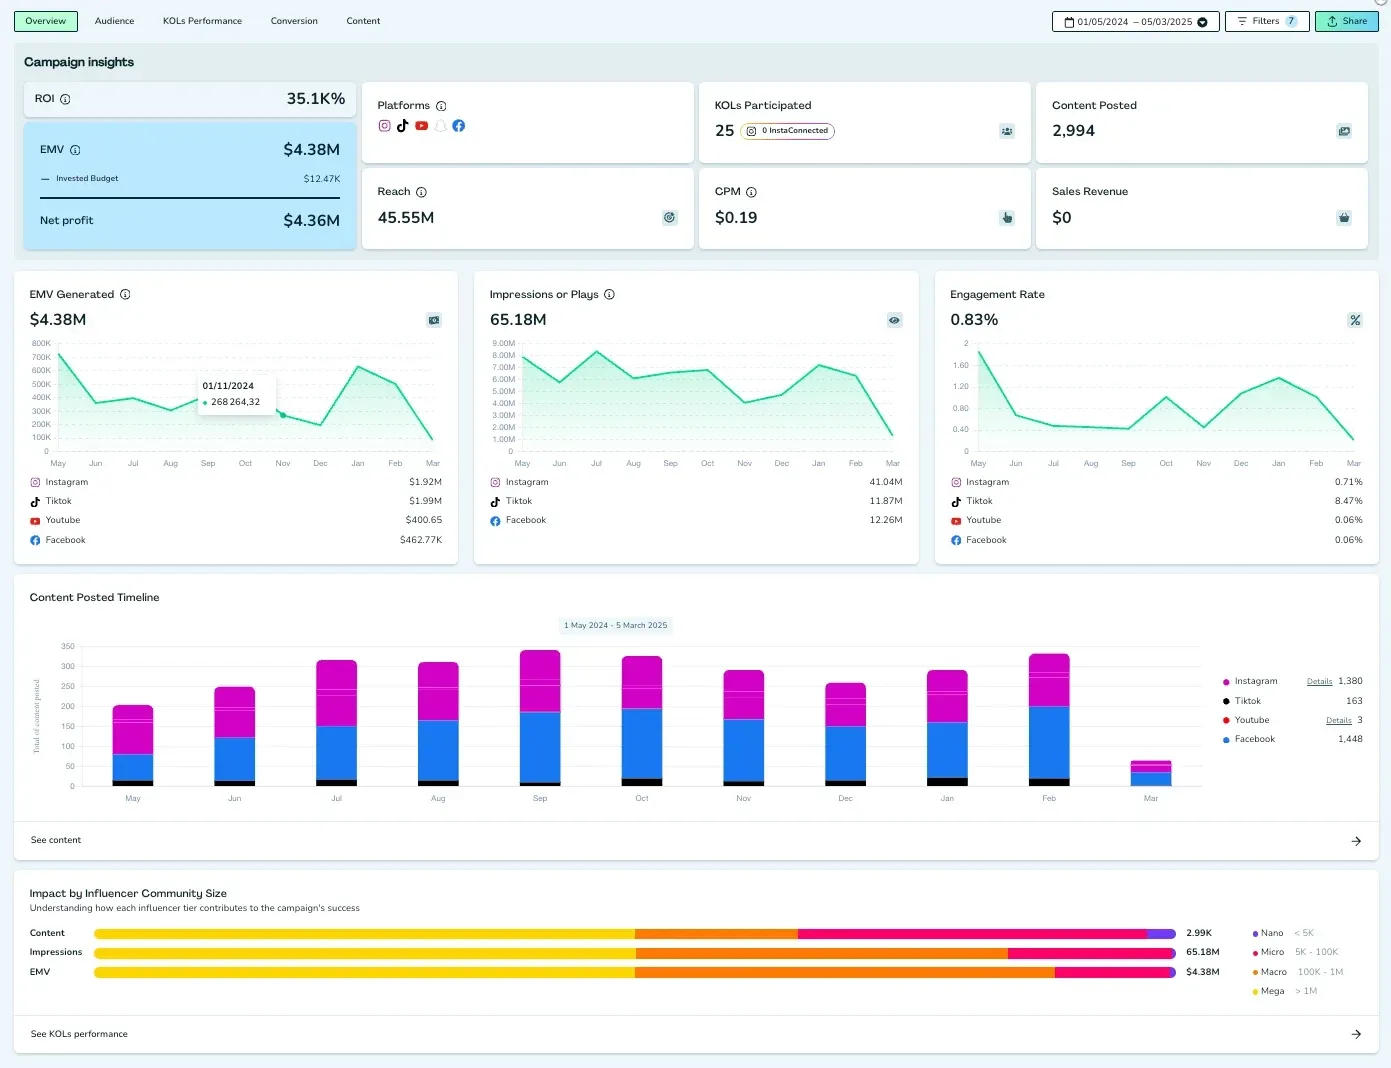Click the Reach target icon
The width and height of the screenshot is (1391, 1068).
pyautogui.click(x=670, y=218)
